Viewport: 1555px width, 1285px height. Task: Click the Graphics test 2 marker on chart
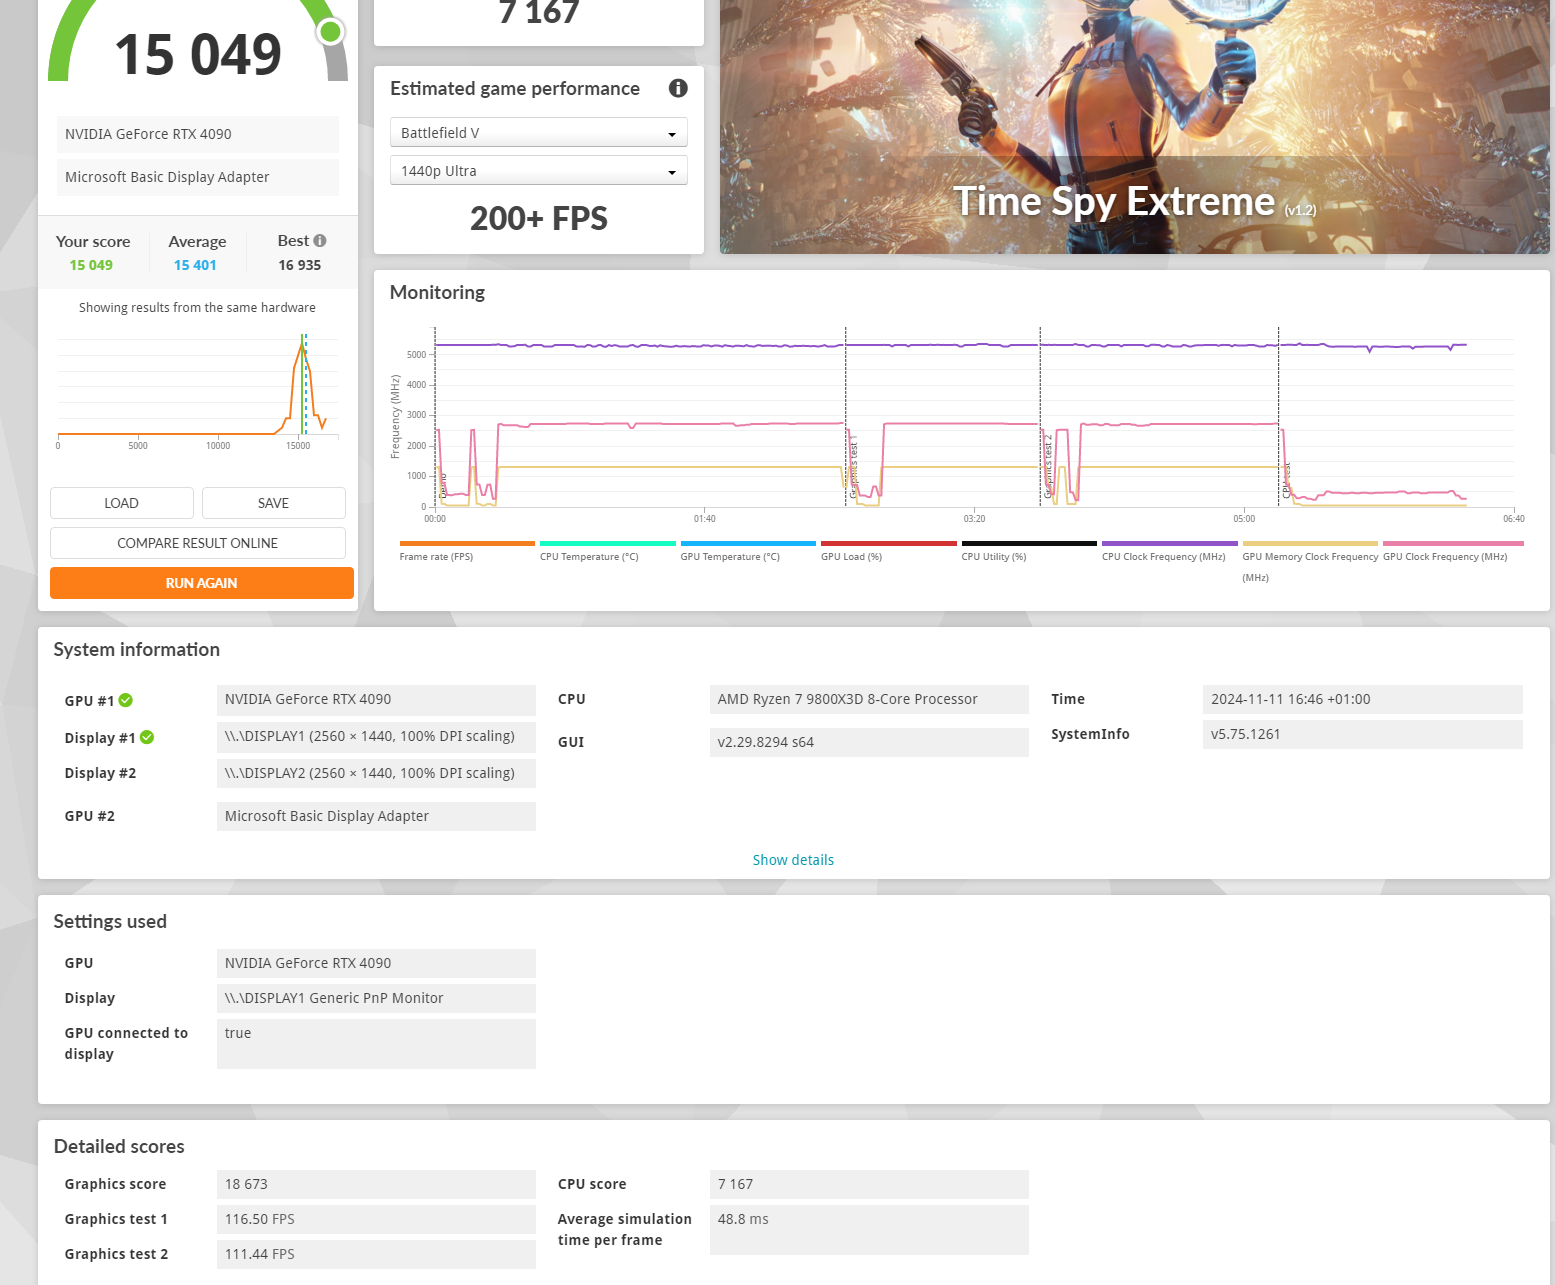pos(1048,466)
